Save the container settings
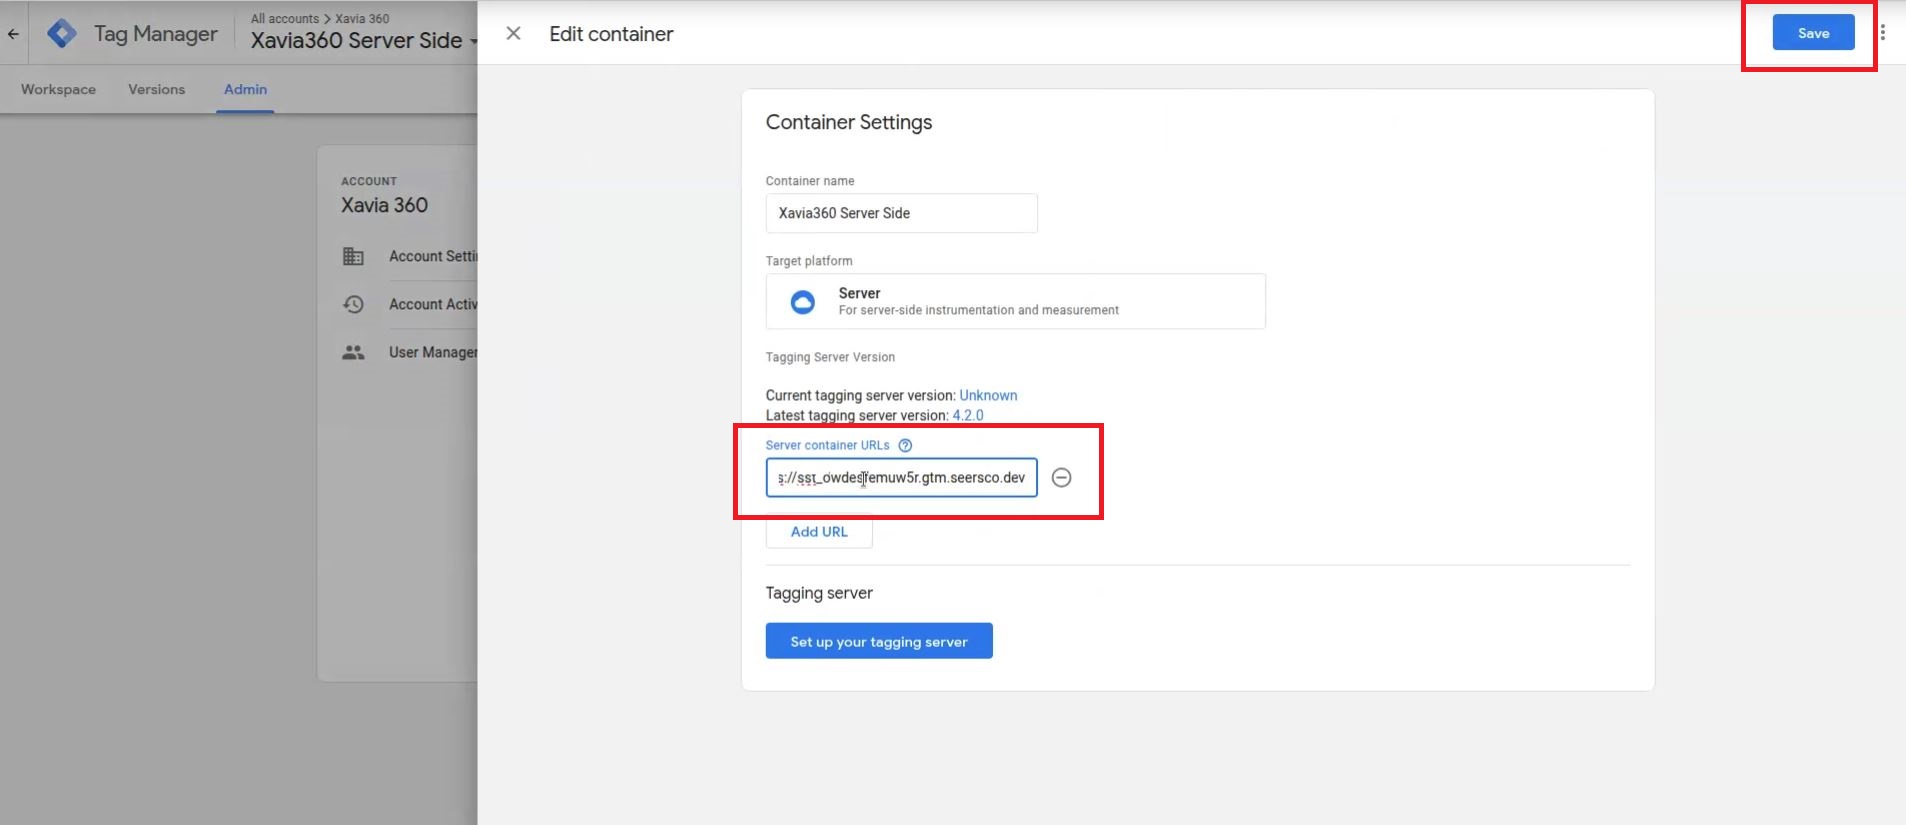Screen dimensions: 1906x825 click(1813, 33)
